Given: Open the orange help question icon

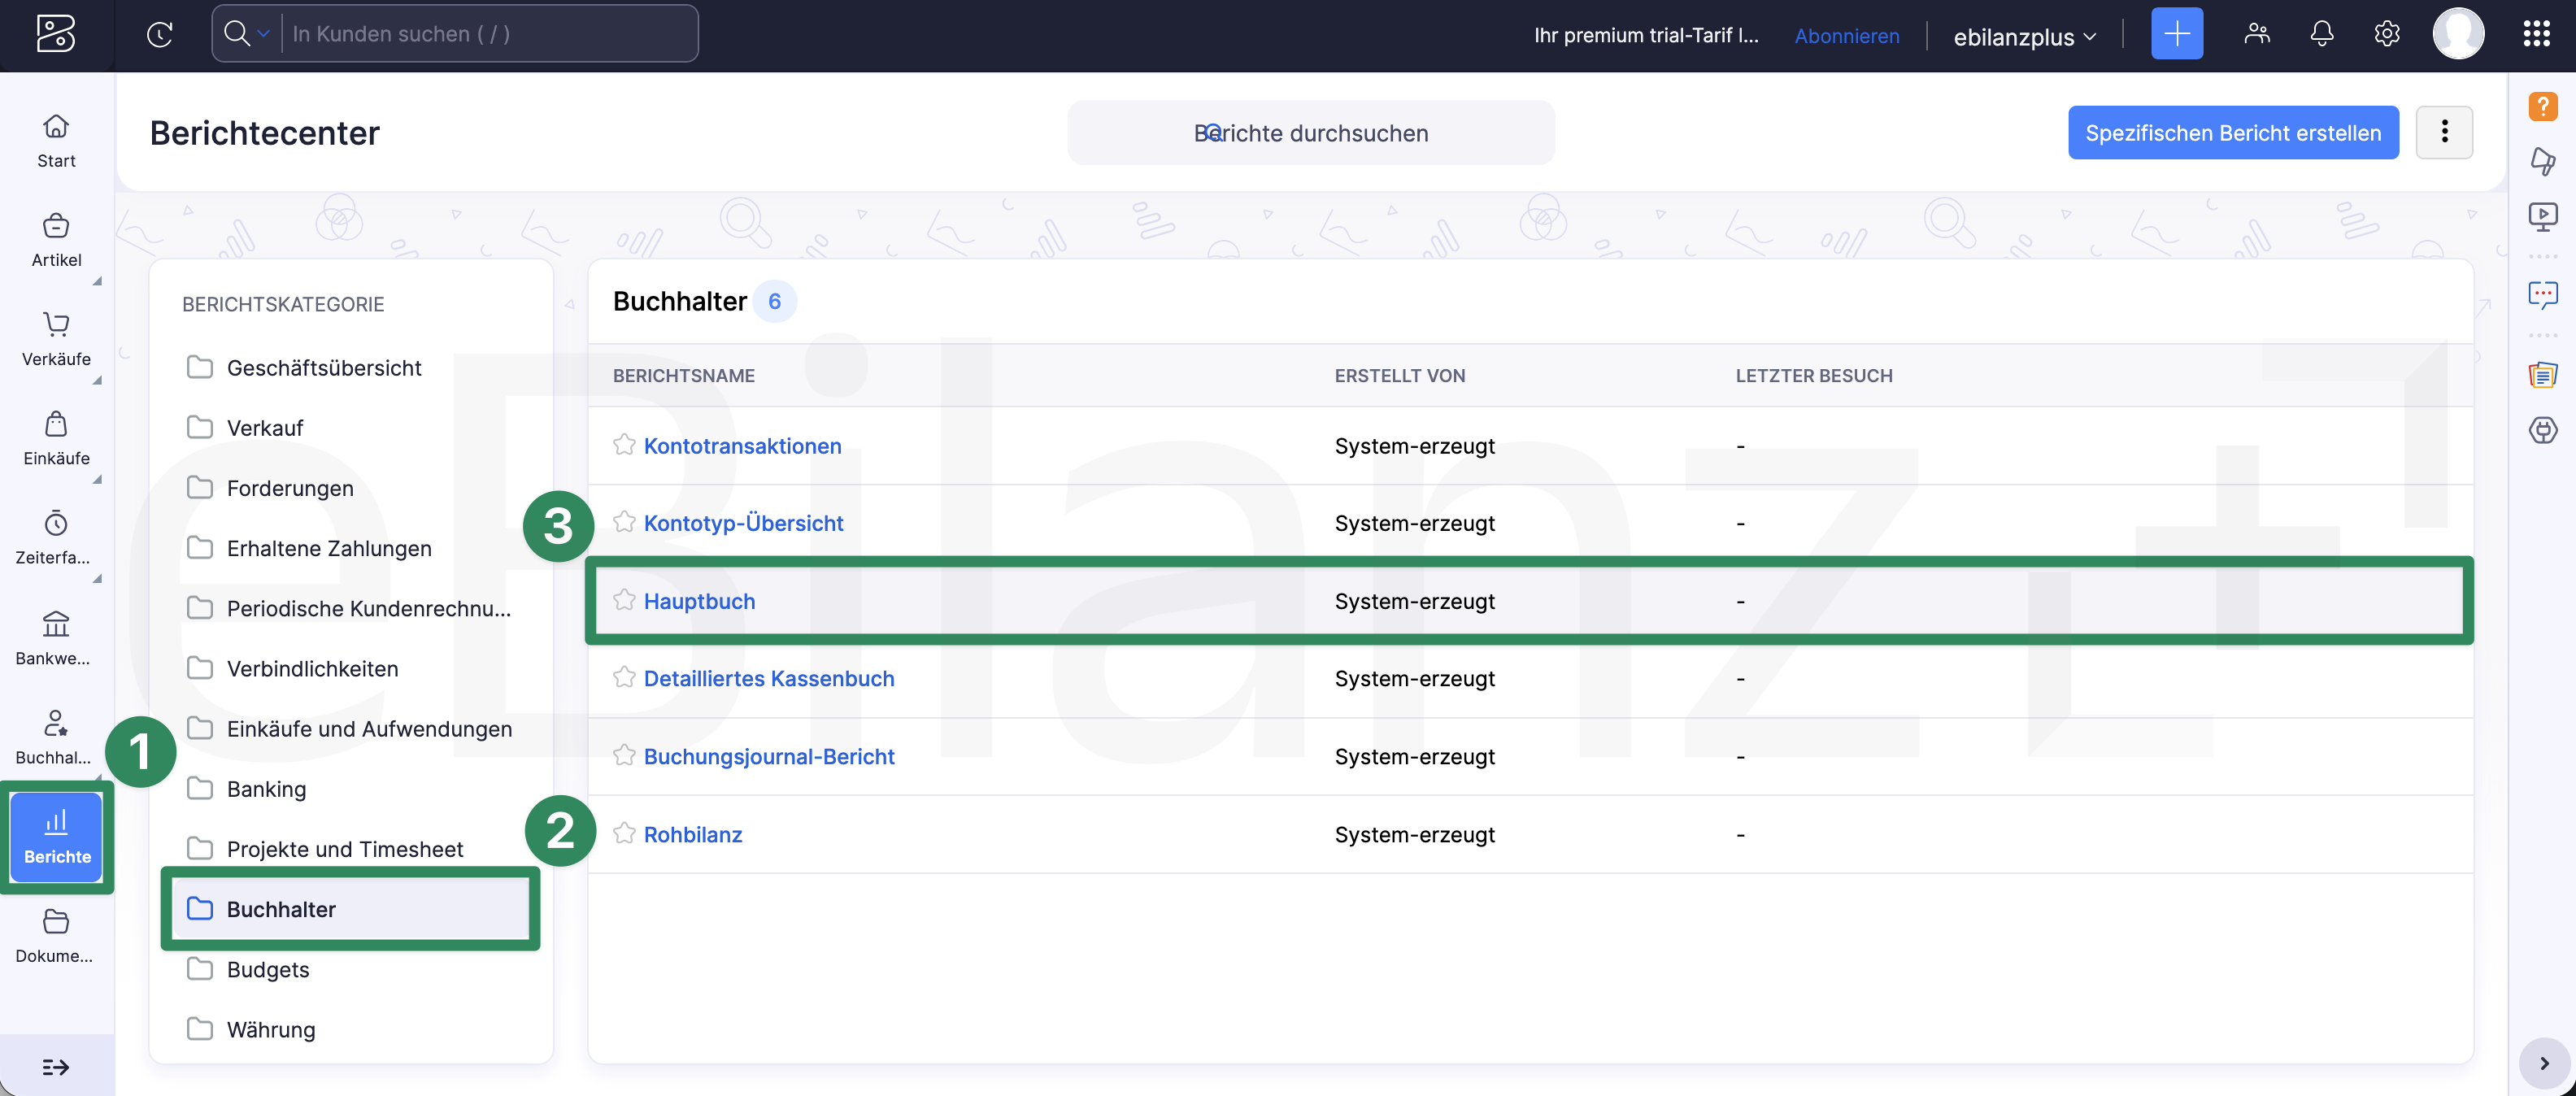Looking at the screenshot, I should point(2542,106).
